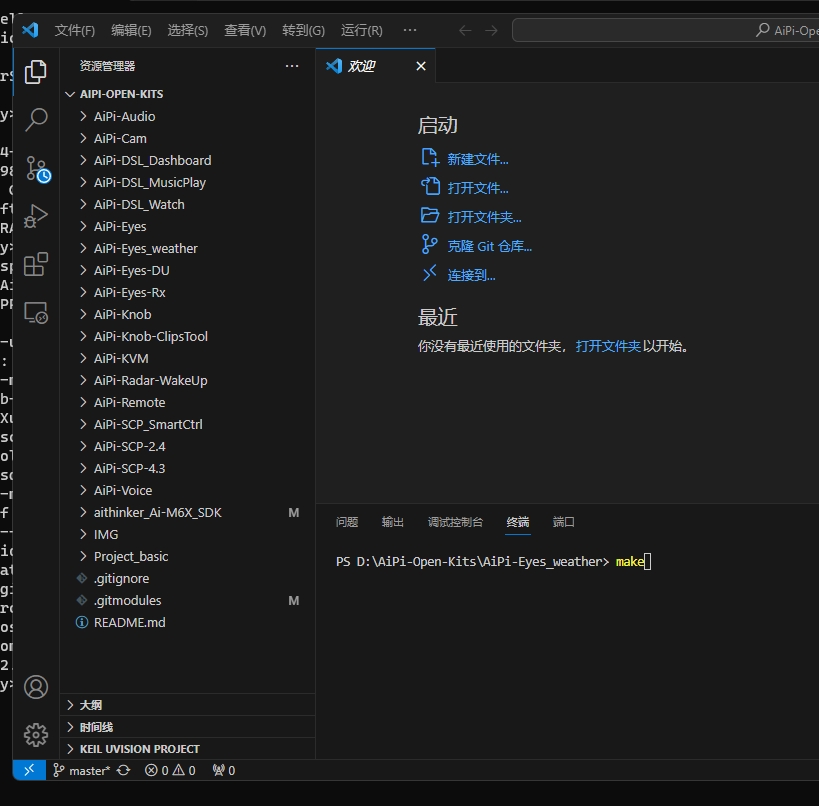Image resolution: width=819 pixels, height=806 pixels.
Task: Open the 选择(S) menu
Action: [x=188, y=30]
